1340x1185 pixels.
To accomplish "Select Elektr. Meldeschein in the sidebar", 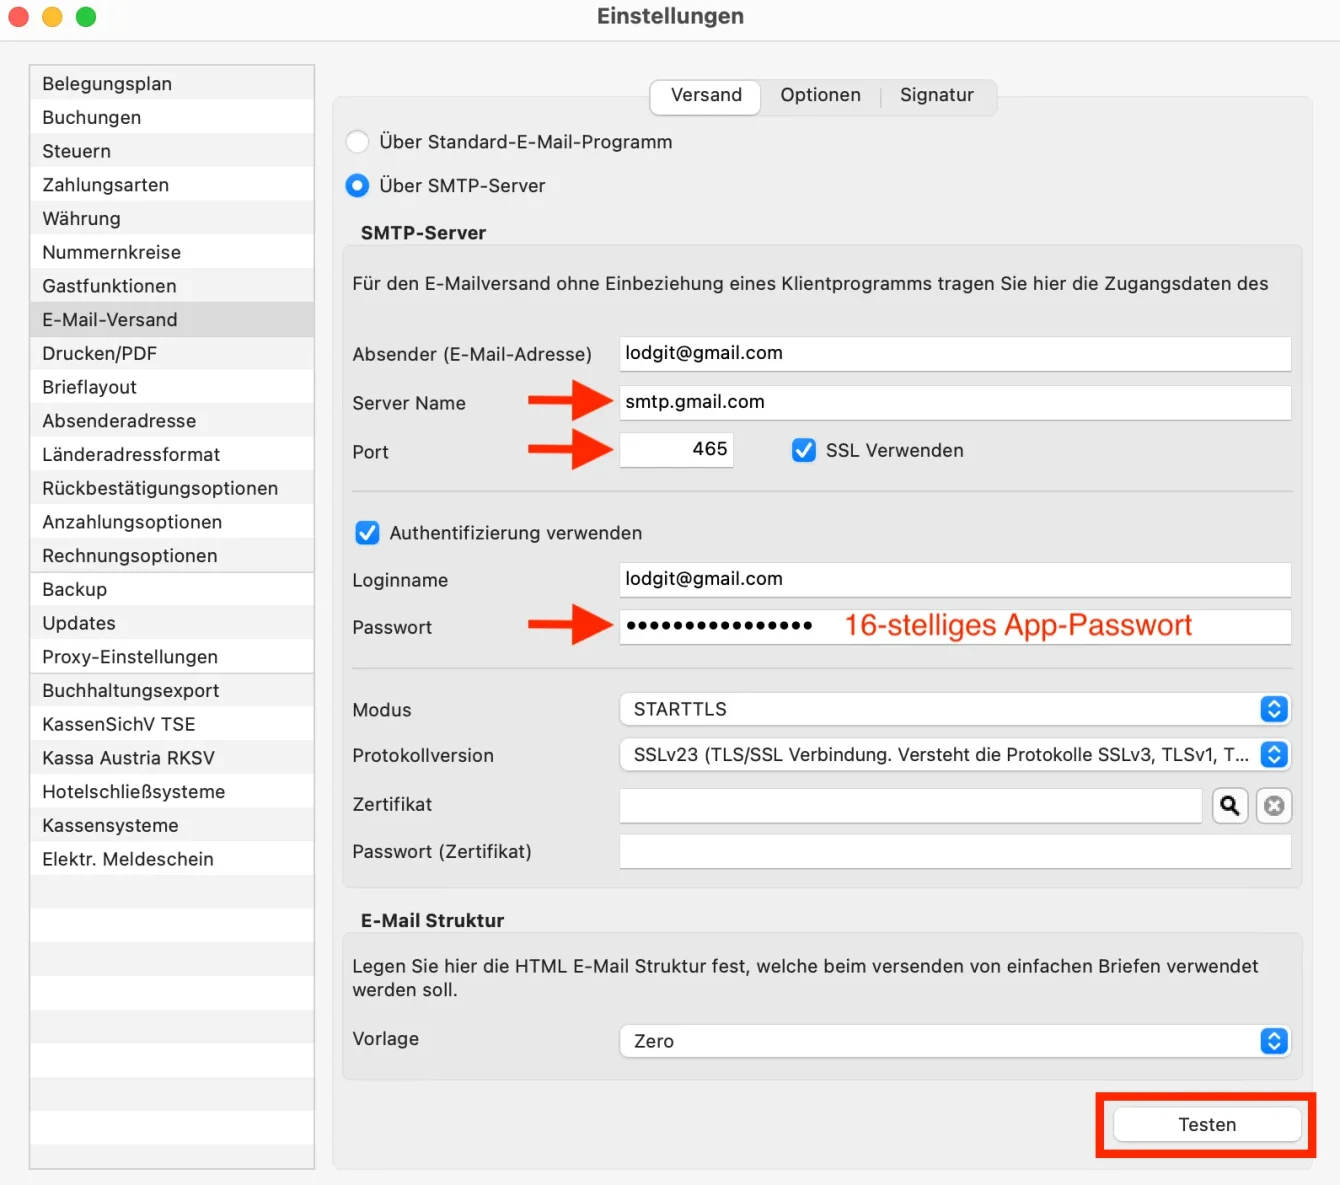I will tap(172, 860).
